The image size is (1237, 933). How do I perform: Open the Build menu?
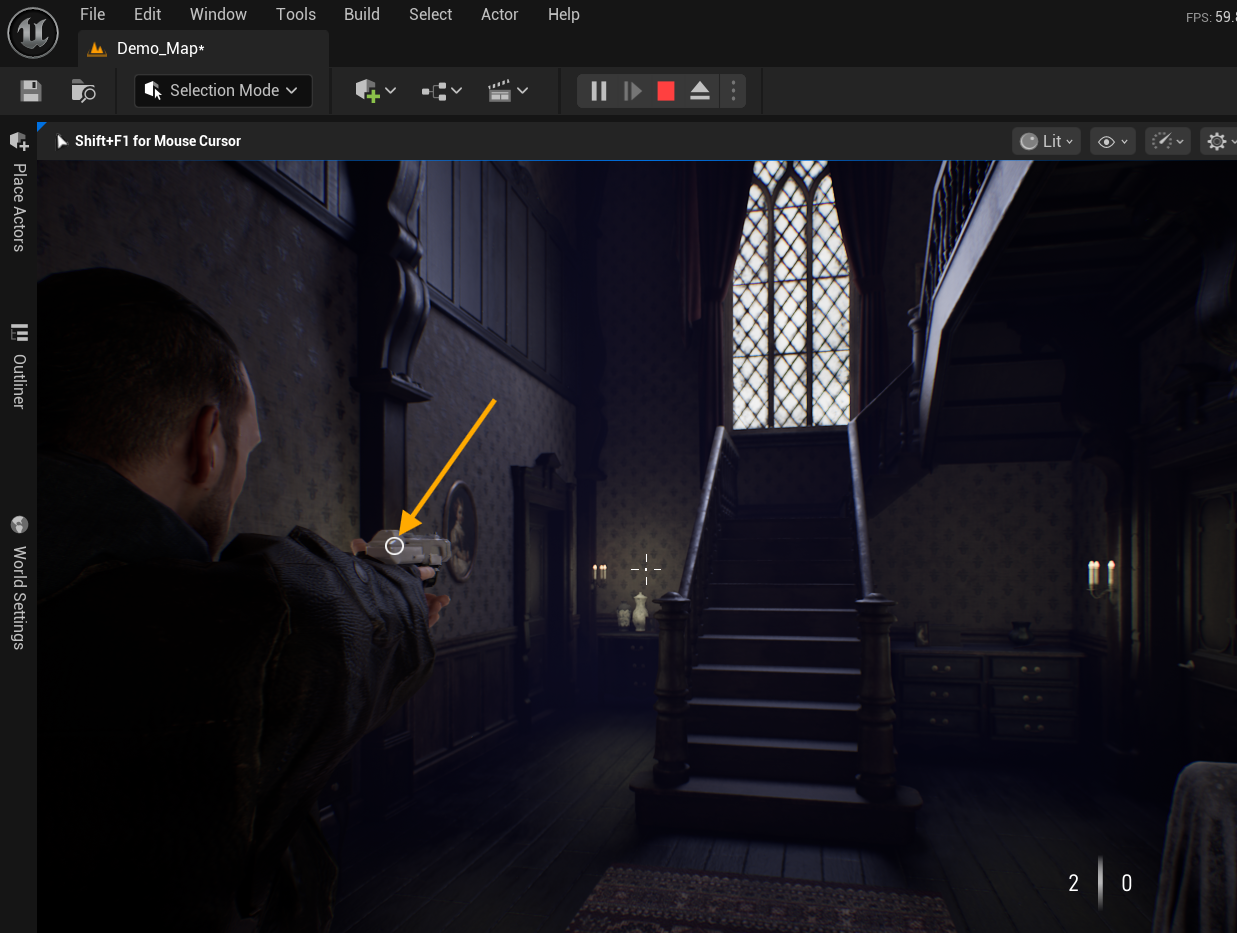(x=361, y=14)
